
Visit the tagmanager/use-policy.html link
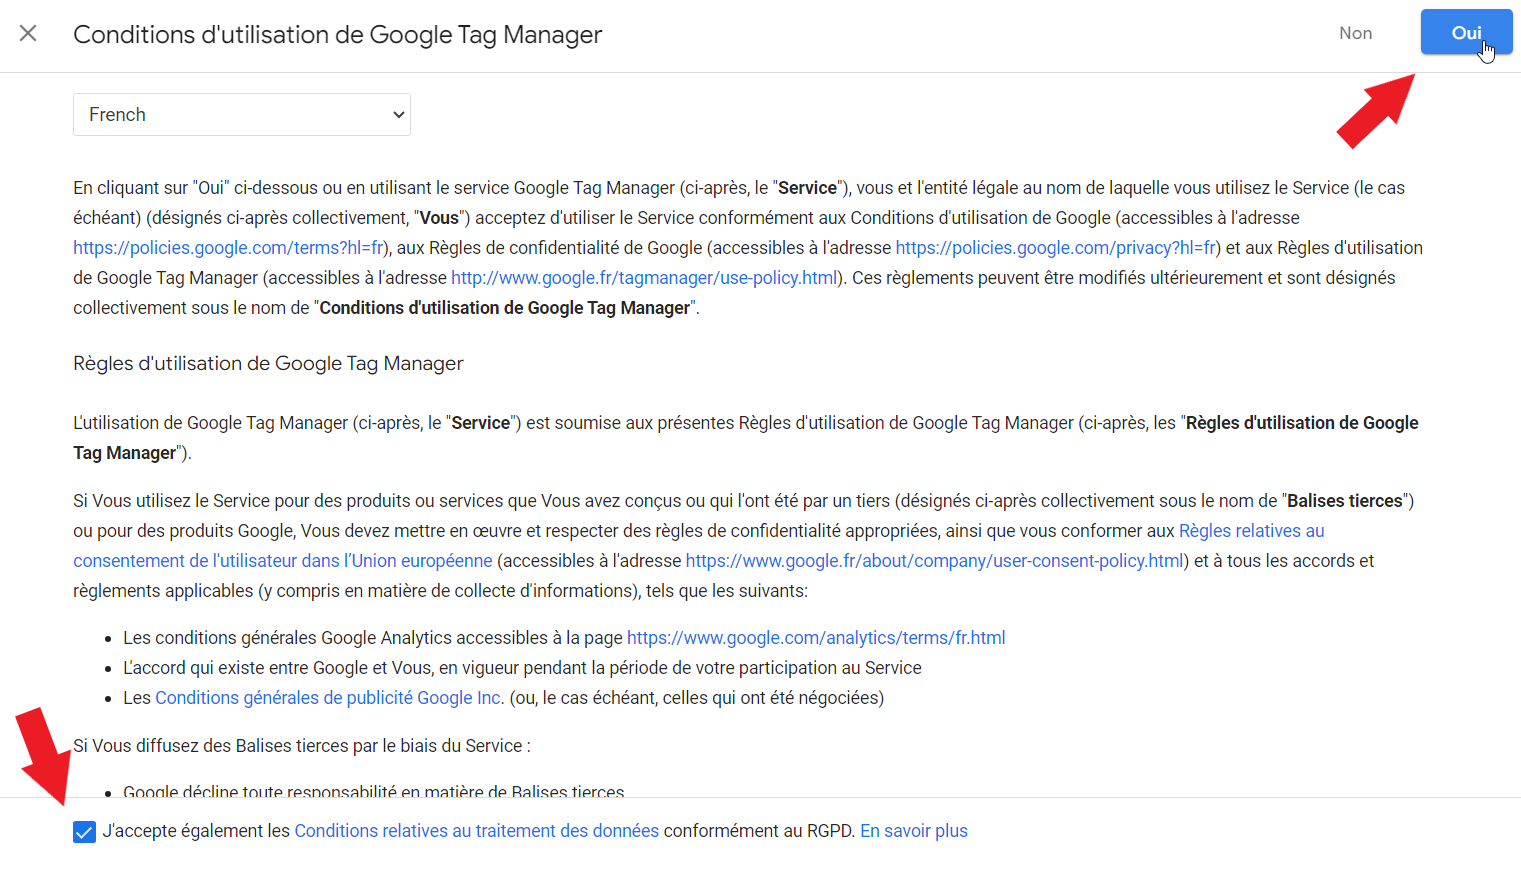(644, 278)
